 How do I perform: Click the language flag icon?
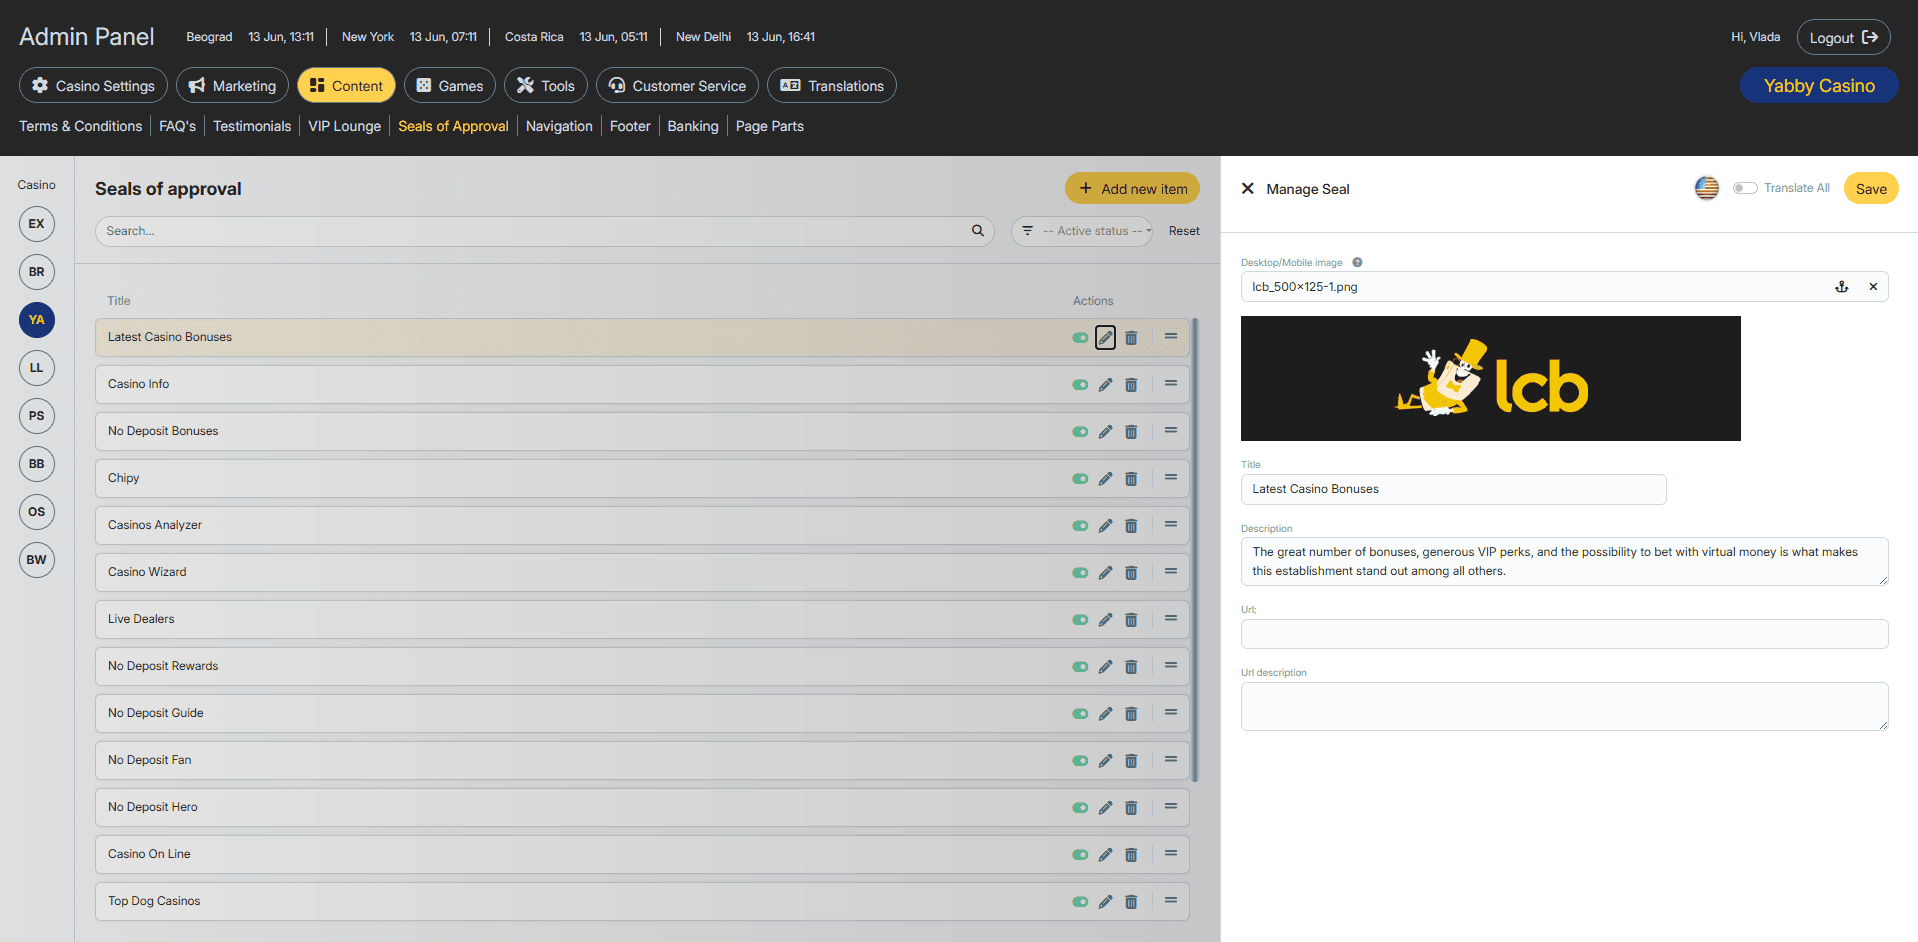point(1707,188)
